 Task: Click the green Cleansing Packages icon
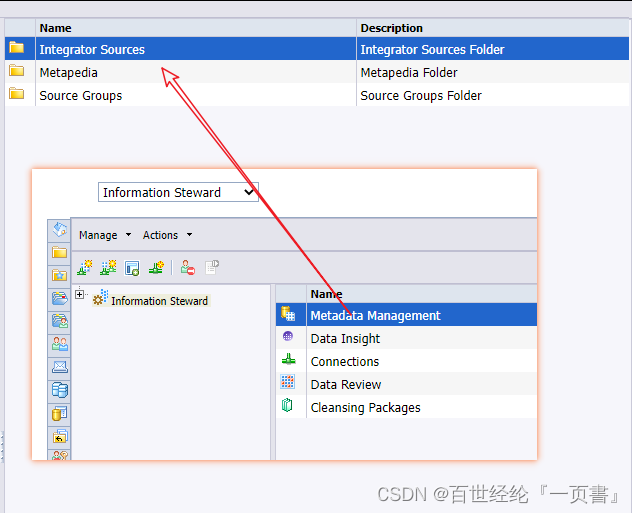[x=287, y=405]
